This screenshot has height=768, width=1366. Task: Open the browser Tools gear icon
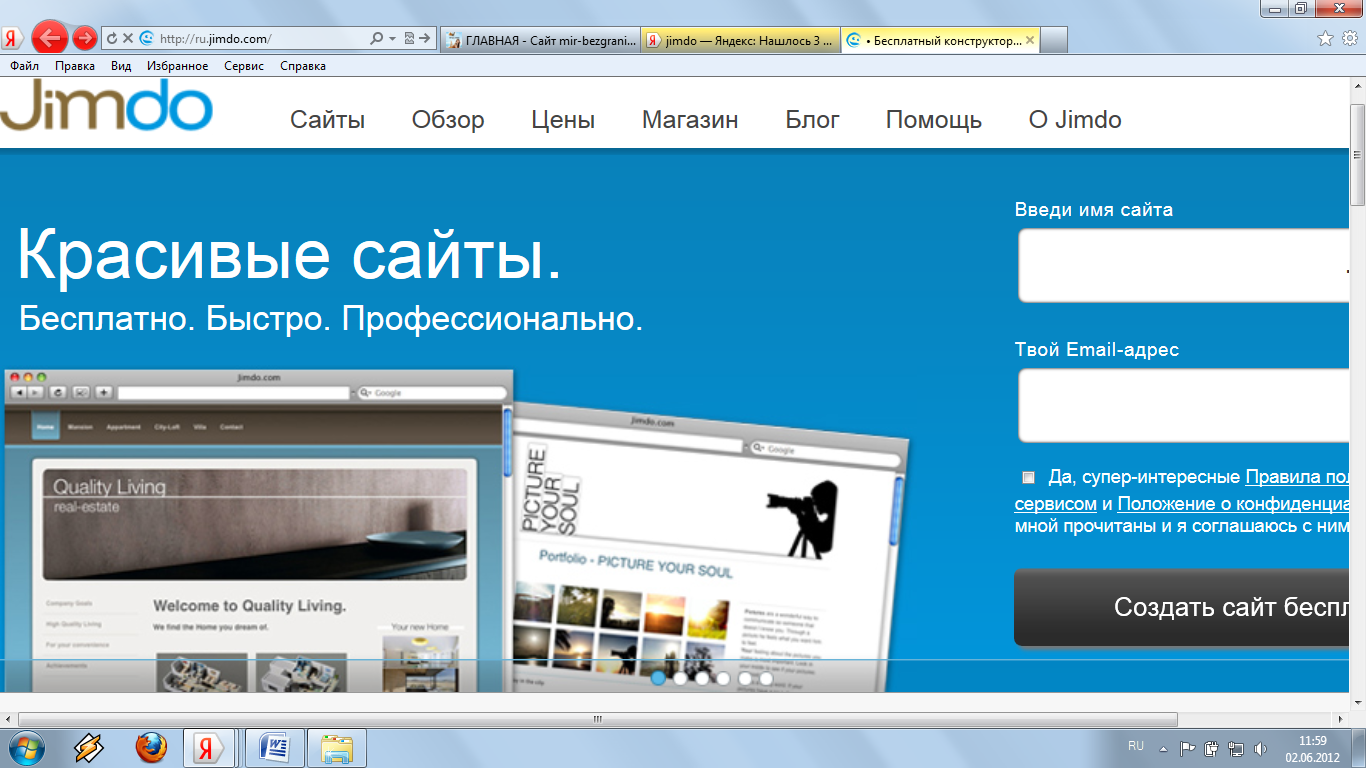click(1349, 39)
